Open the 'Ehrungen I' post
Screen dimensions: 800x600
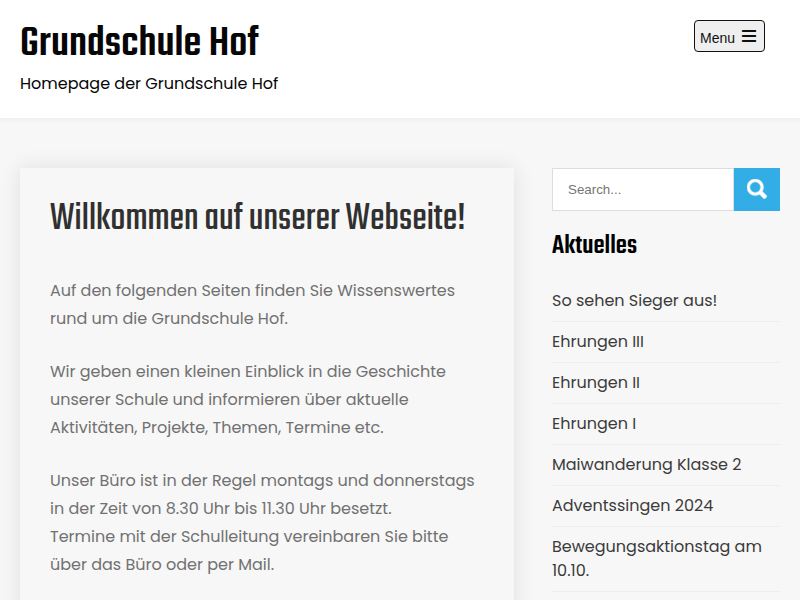[x=594, y=423]
